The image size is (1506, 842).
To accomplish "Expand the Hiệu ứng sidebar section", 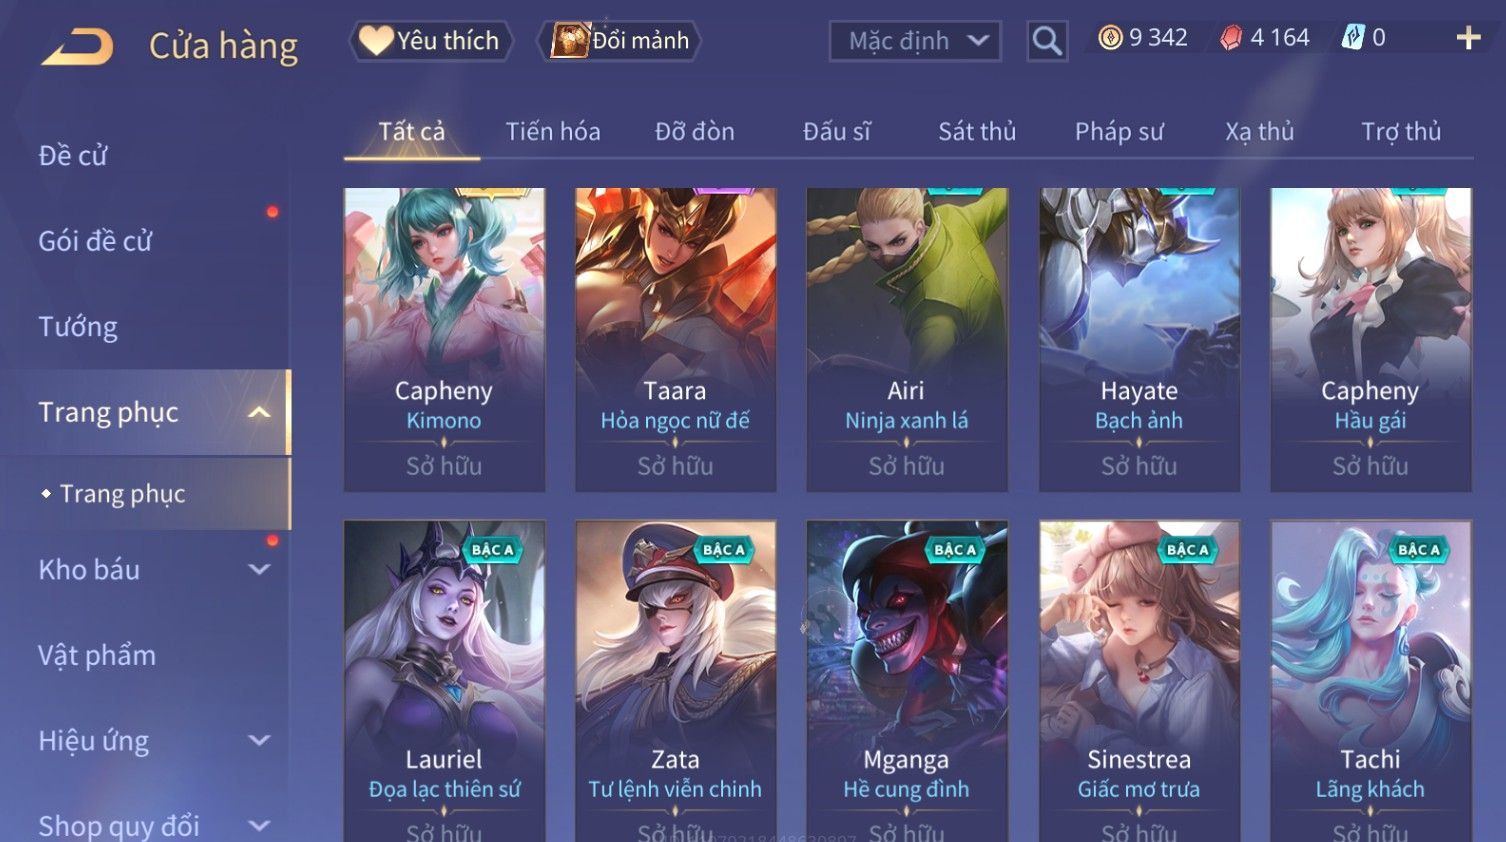I will (x=259, y=741).
